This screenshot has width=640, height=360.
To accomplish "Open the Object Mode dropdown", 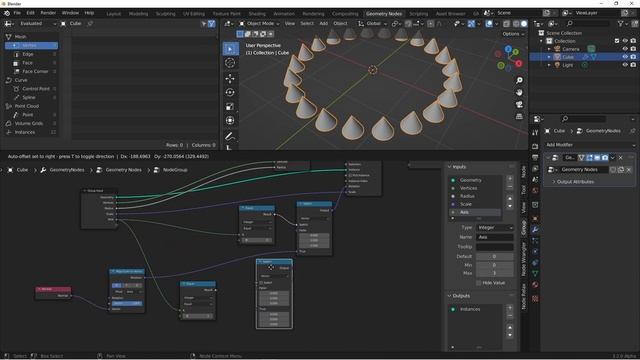I will pyautogui.click(x=260, y=24).
